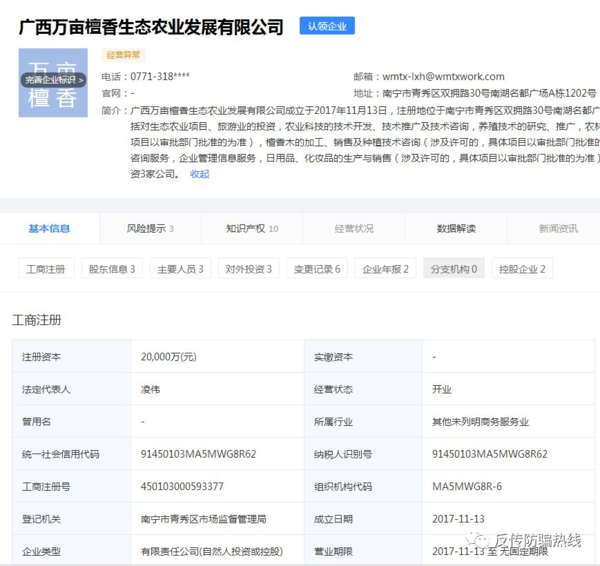Image resolution: width=600 pixels, height=566 pixels.
Task: Click the 经营异常 status tag
Action: 124,55
